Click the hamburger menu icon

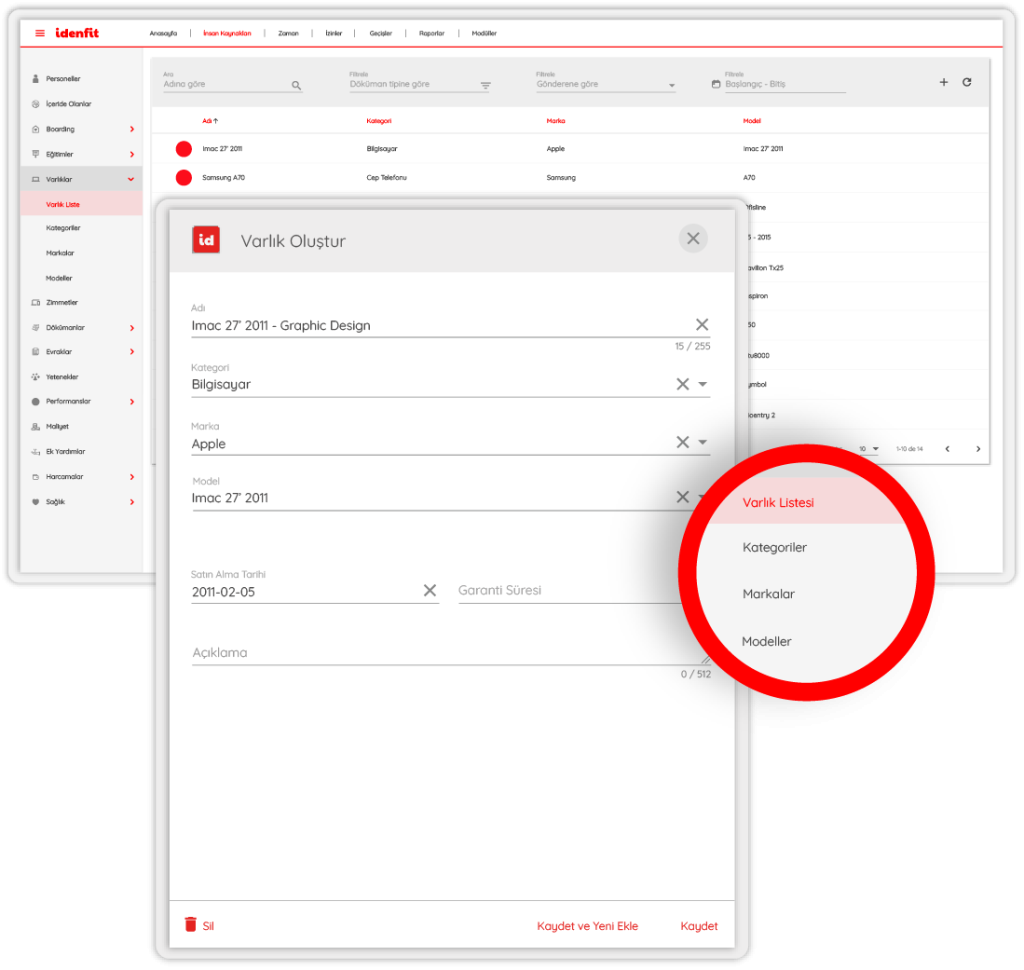pyautogui.click(x=40, y=33)
